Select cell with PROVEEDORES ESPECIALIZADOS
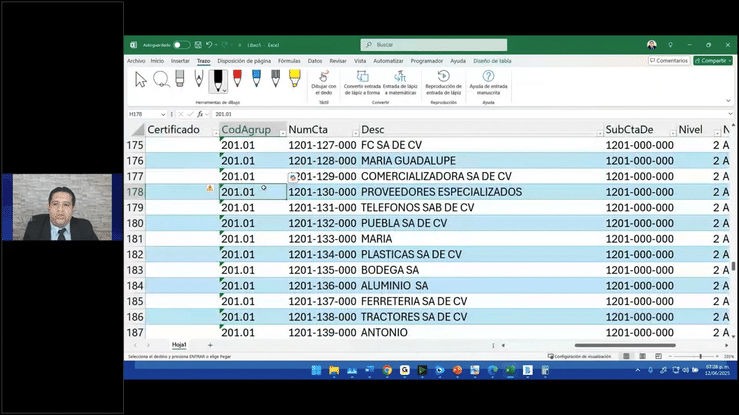Image resolution: width=739 pixels, height=415 pixels. tap(481, 192)
